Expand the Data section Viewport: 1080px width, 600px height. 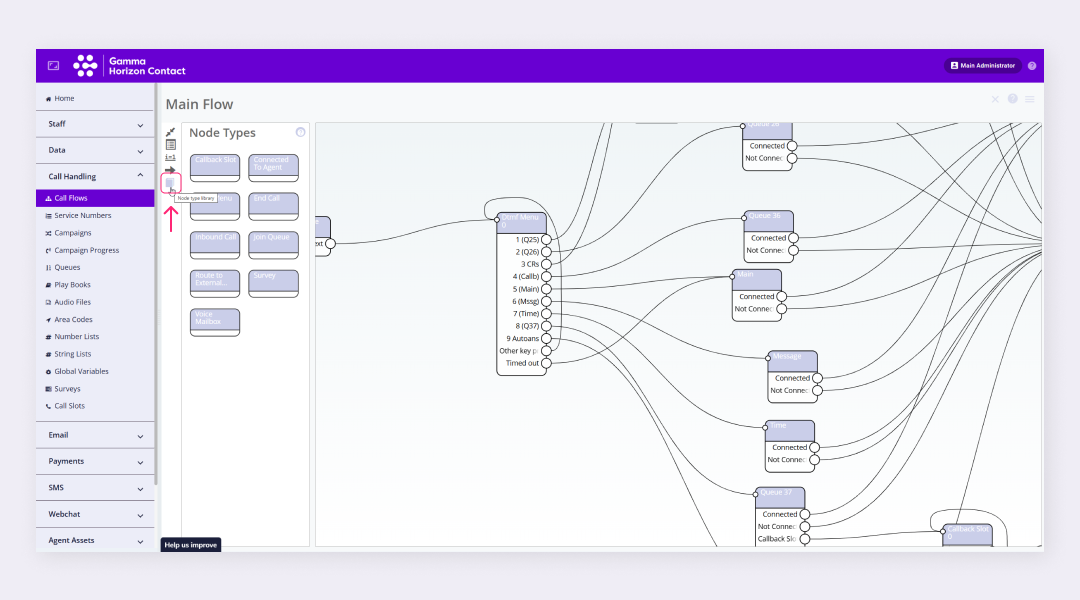click(x=95, y=150)
